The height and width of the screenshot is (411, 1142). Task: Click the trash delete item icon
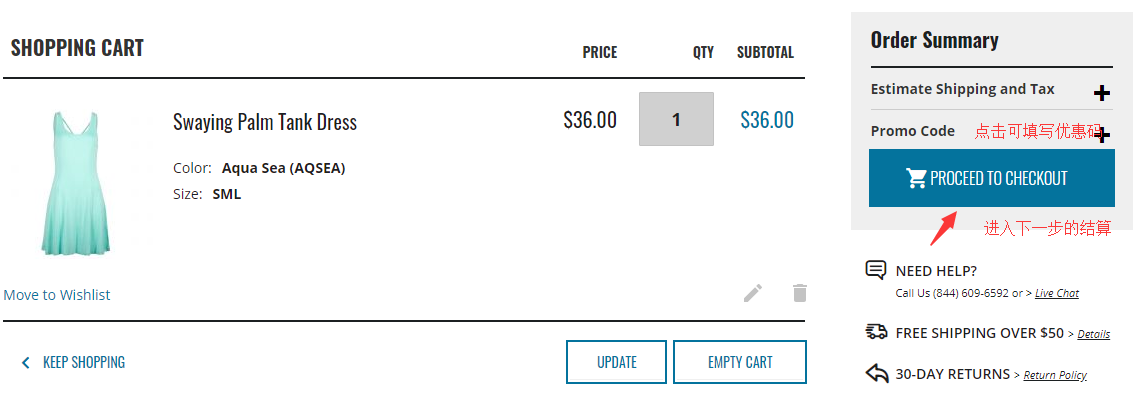(x=799, y=293)
